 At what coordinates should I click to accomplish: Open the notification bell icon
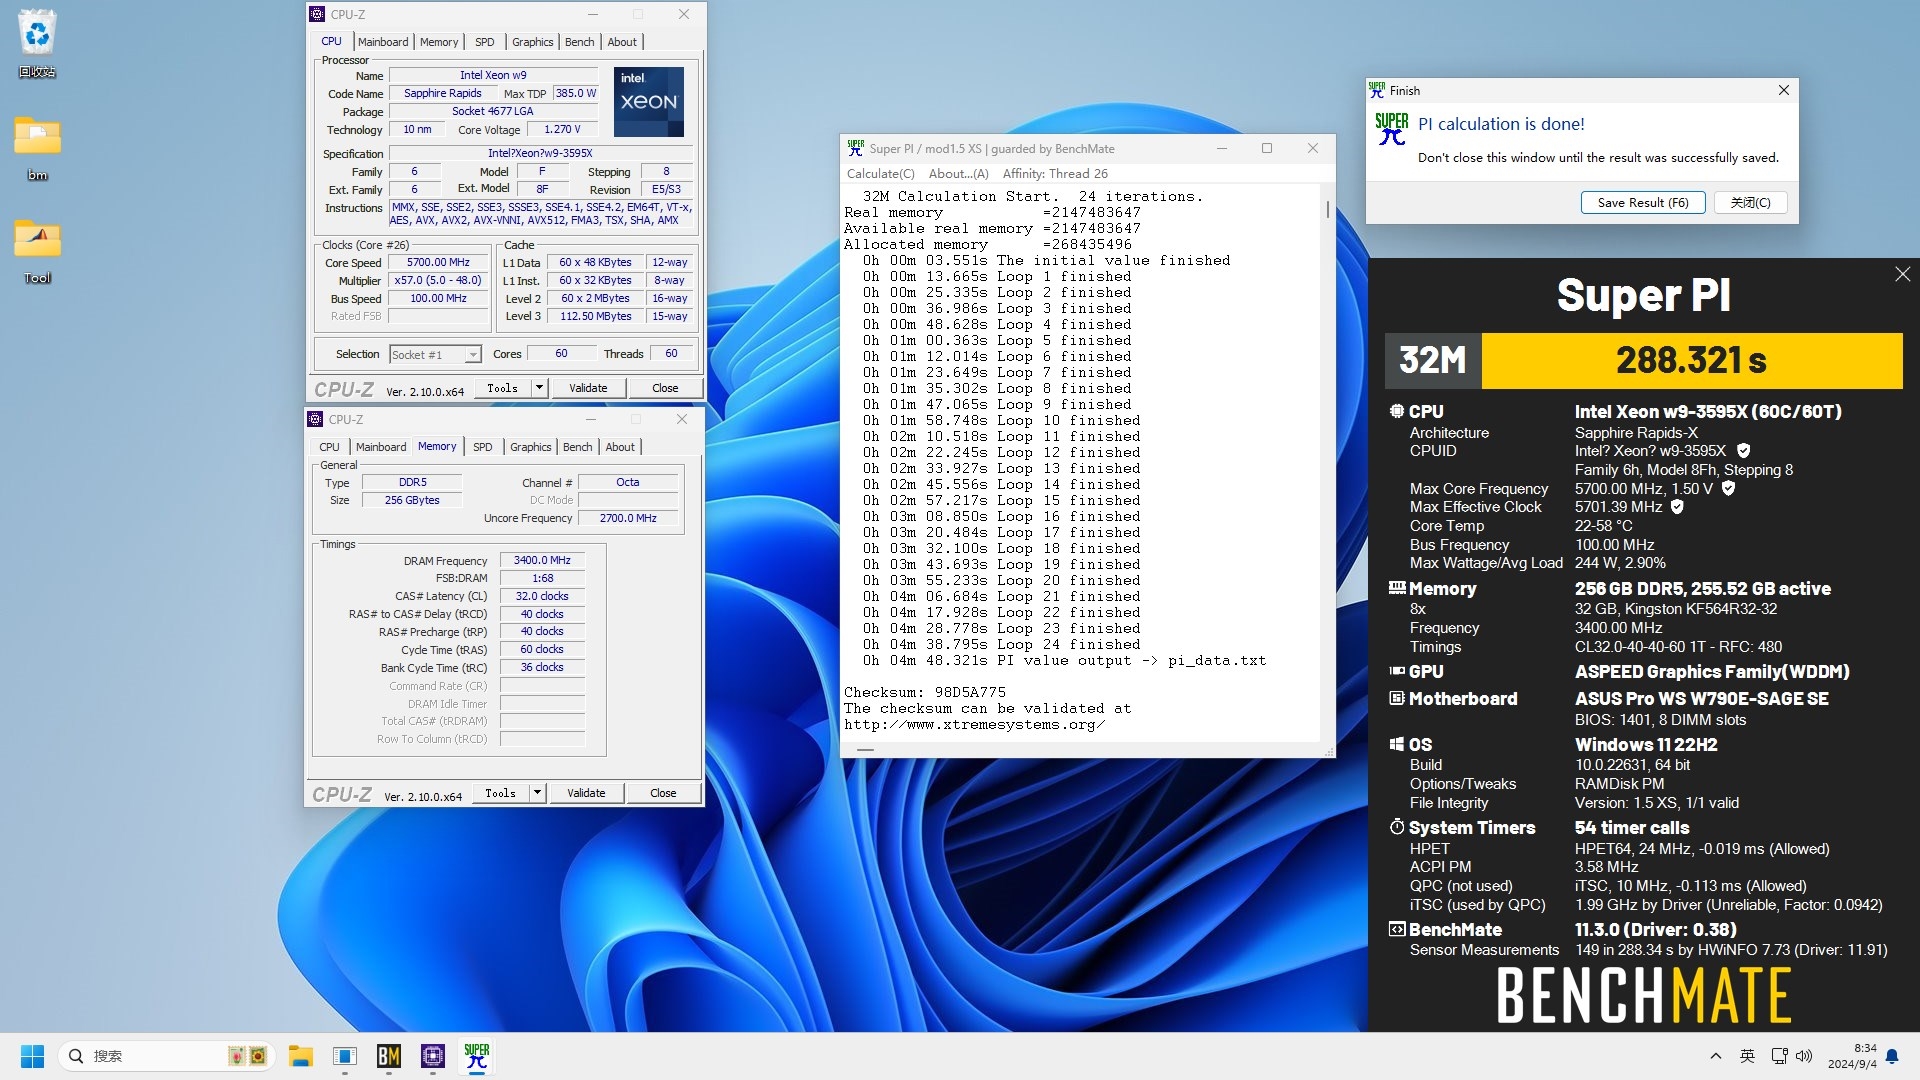pyautogui.click(x=1892, y=1056)
